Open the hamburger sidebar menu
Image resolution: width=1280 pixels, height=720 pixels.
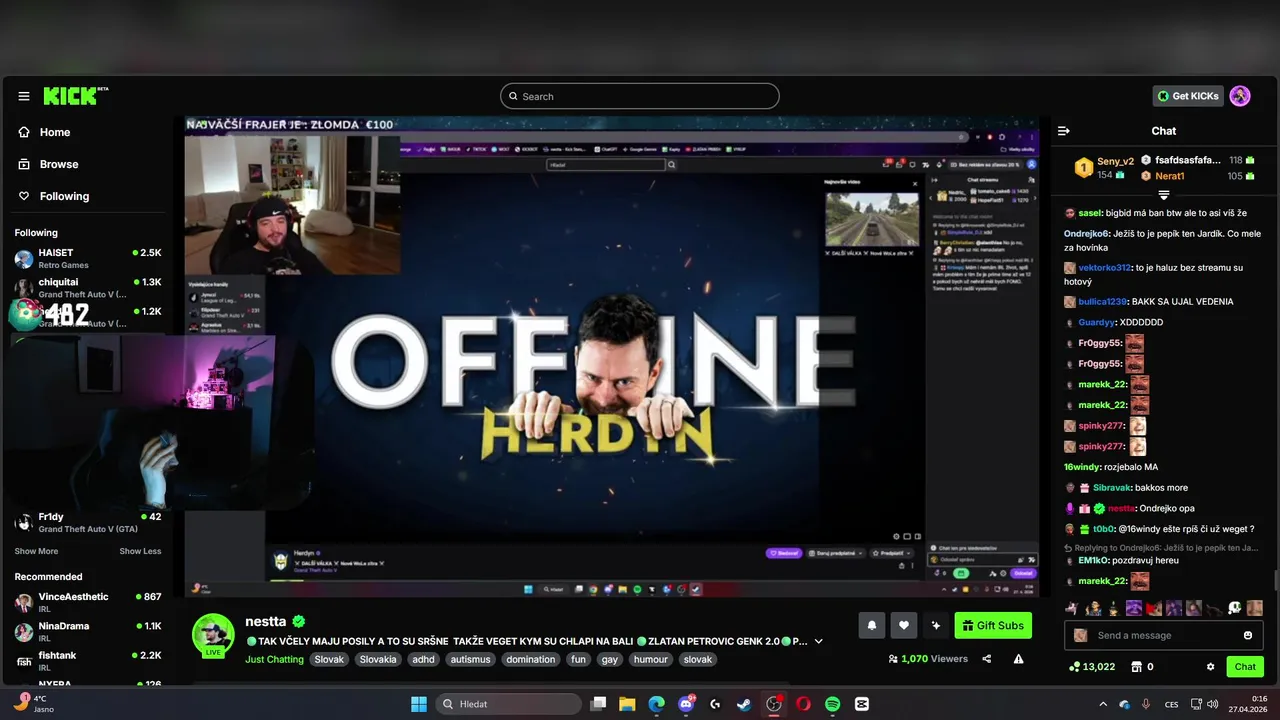click(24, 96)
